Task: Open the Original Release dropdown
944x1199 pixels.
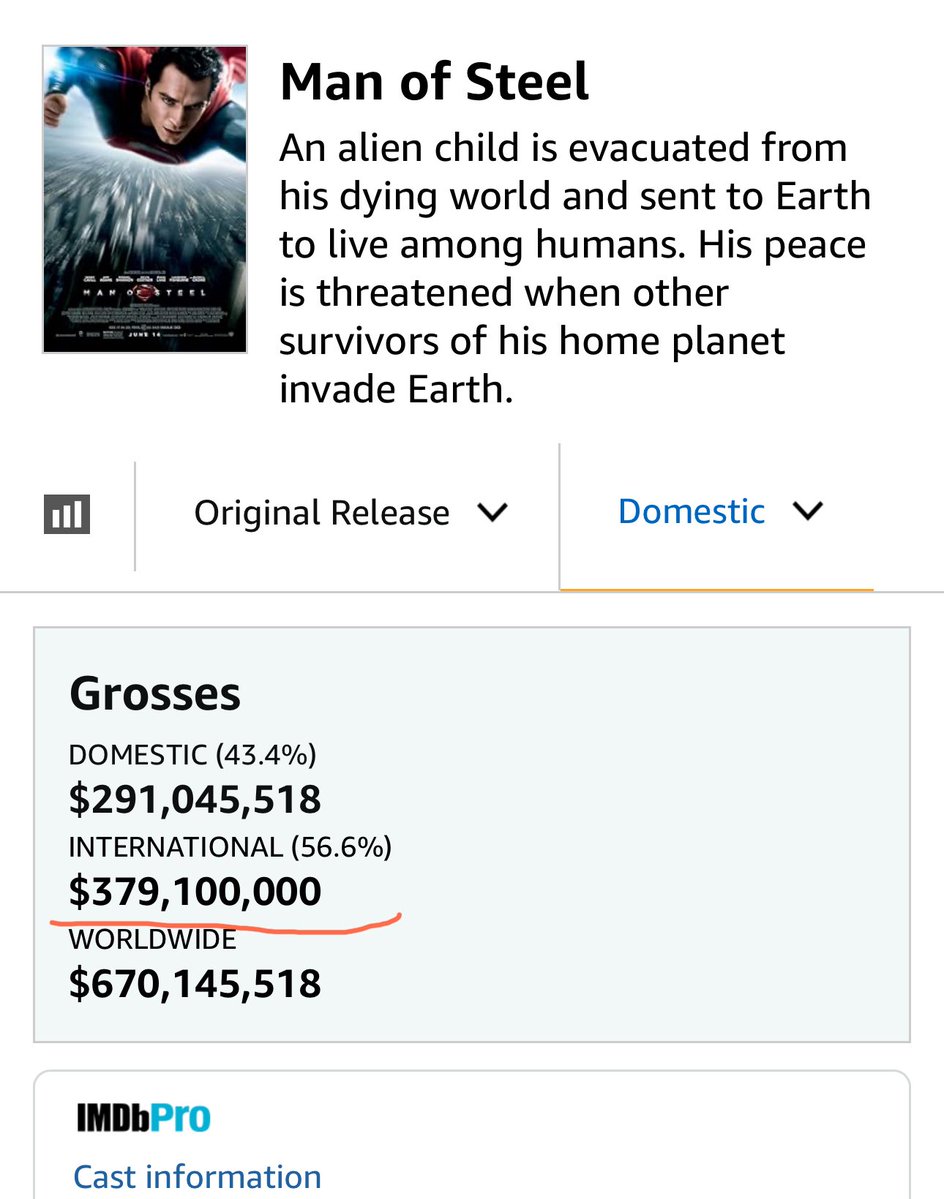Action: pyautogui.click(x=350, y=512)
